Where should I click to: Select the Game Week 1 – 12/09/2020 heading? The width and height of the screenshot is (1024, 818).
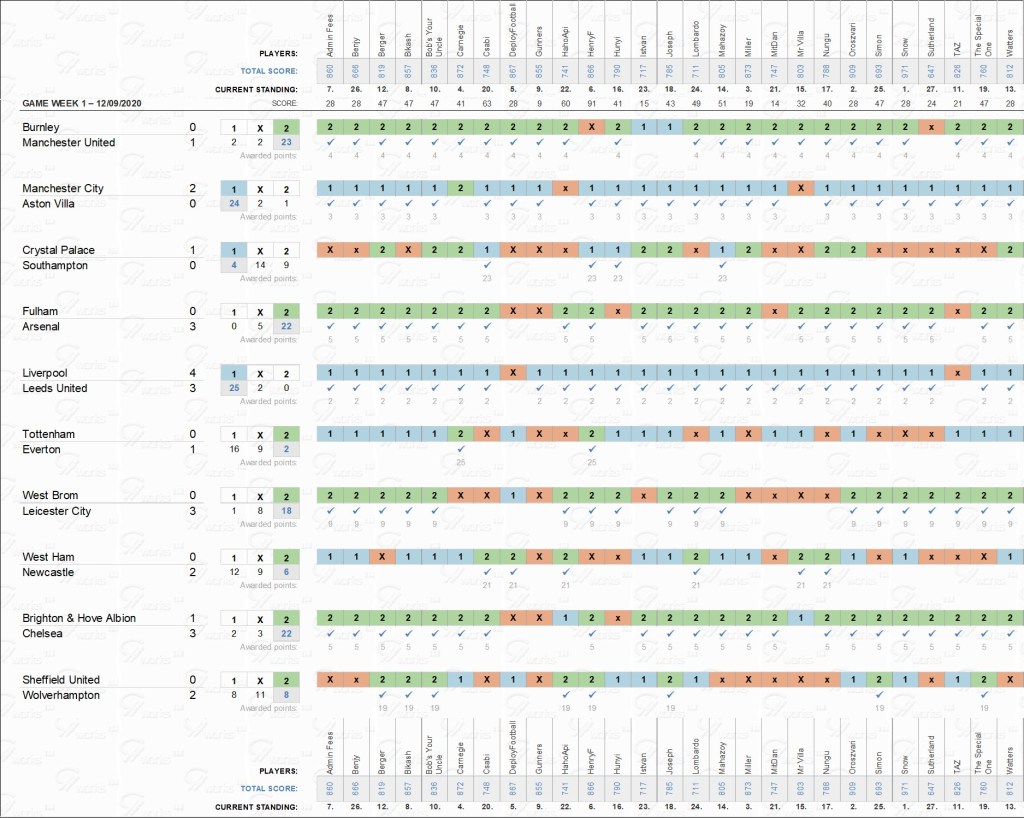pos(83,104)
